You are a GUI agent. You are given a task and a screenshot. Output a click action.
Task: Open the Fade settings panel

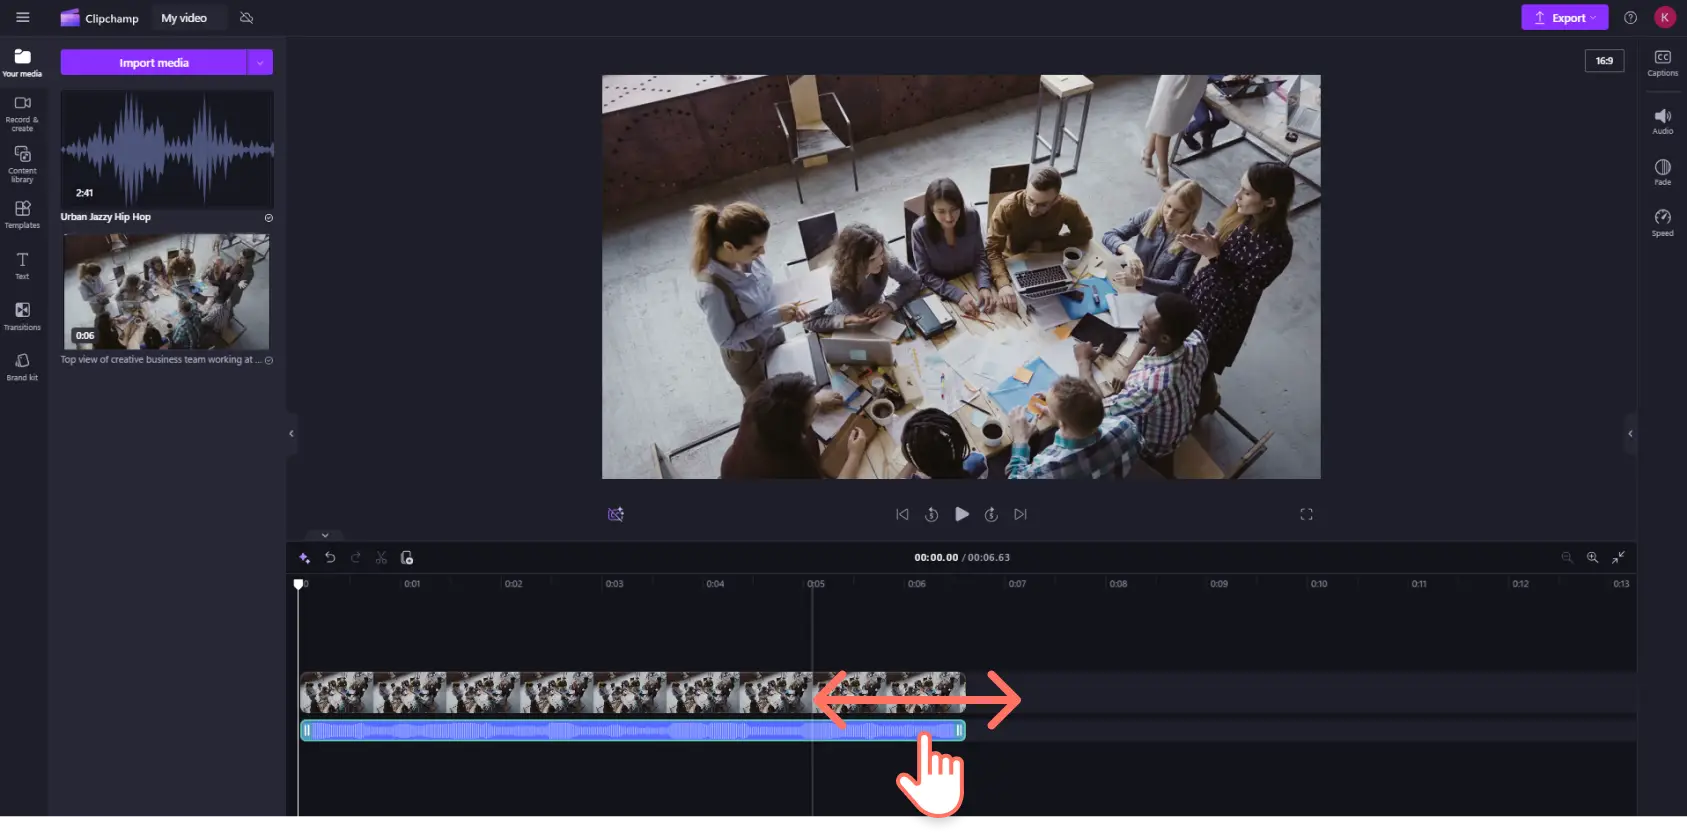pos(1662,171)
